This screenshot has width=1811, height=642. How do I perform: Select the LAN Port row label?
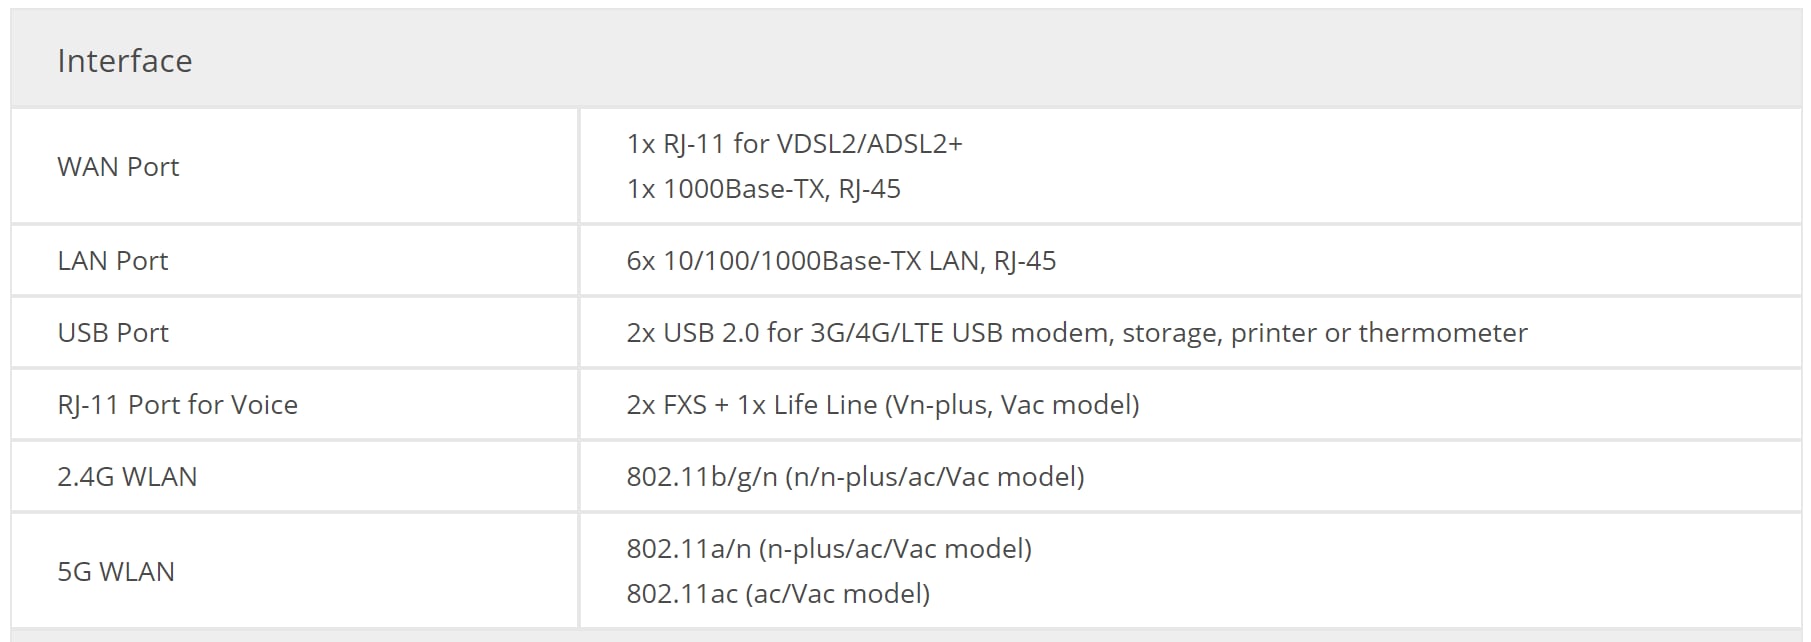[x=113, y=261]
